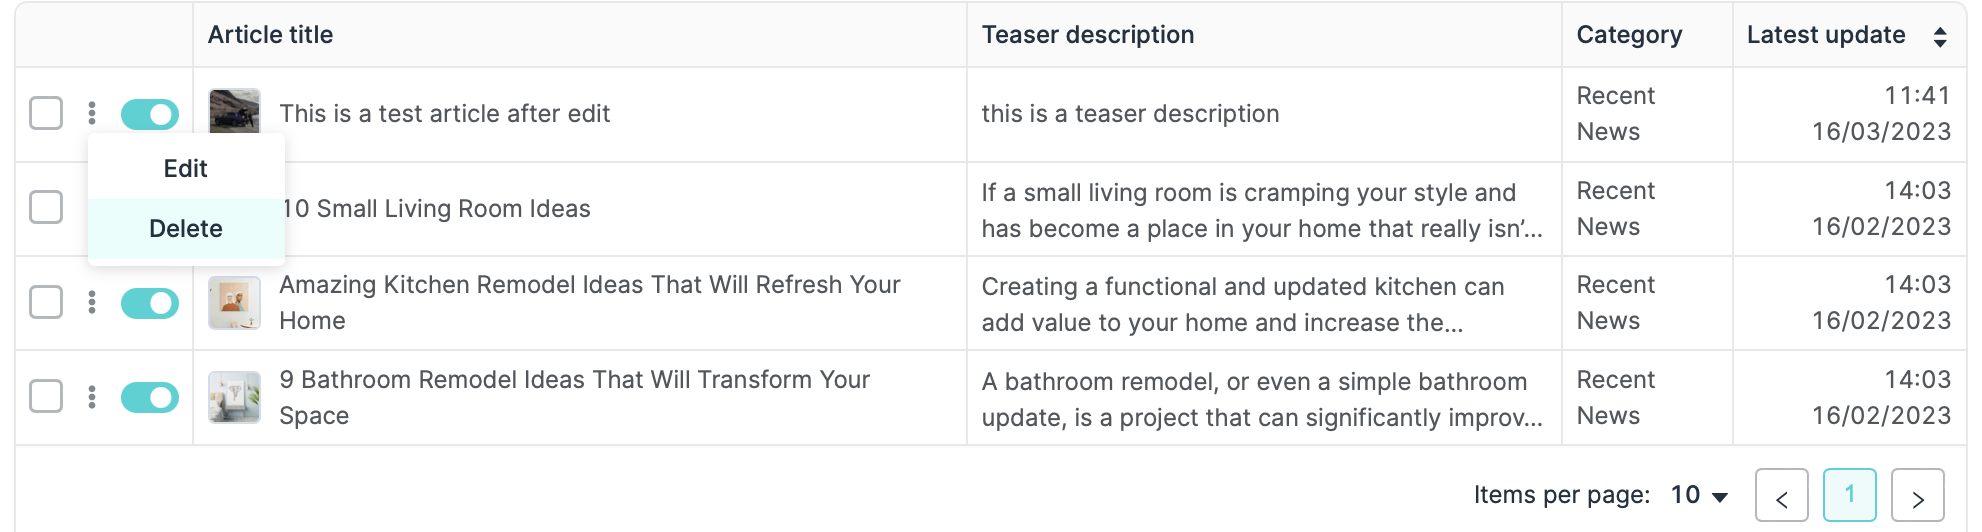The image size is (1982, 532).
Task: Go to next page arrow
Action: click(1917, 495)
